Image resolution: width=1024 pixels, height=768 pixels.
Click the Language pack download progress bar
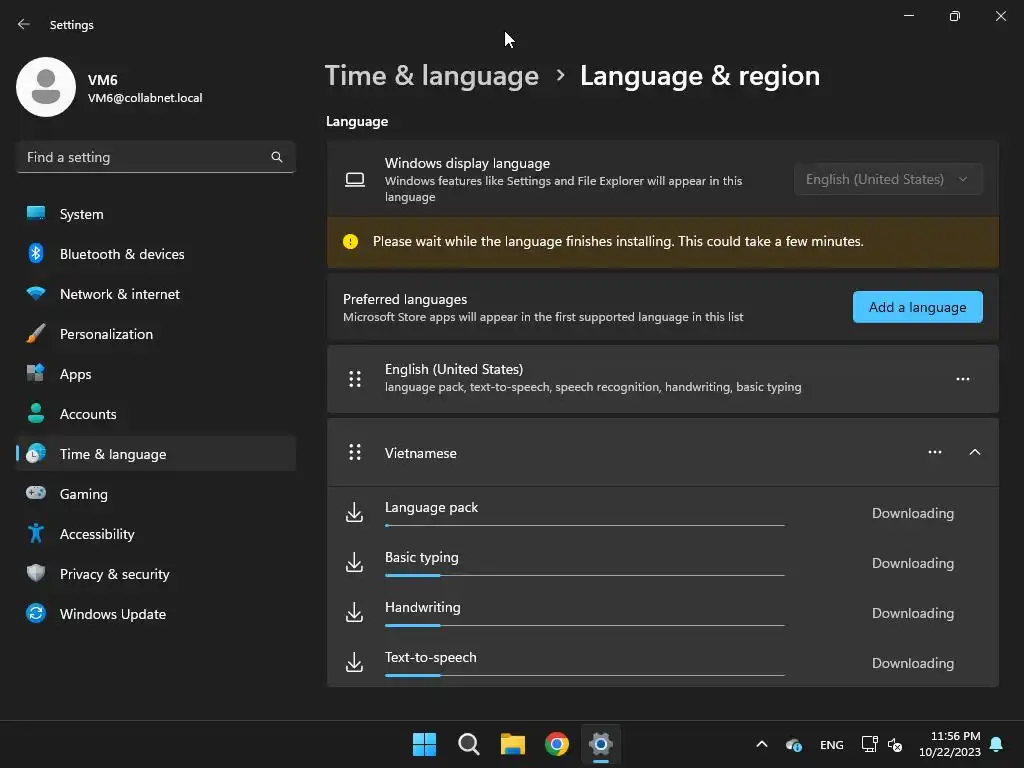click(585, 525)
